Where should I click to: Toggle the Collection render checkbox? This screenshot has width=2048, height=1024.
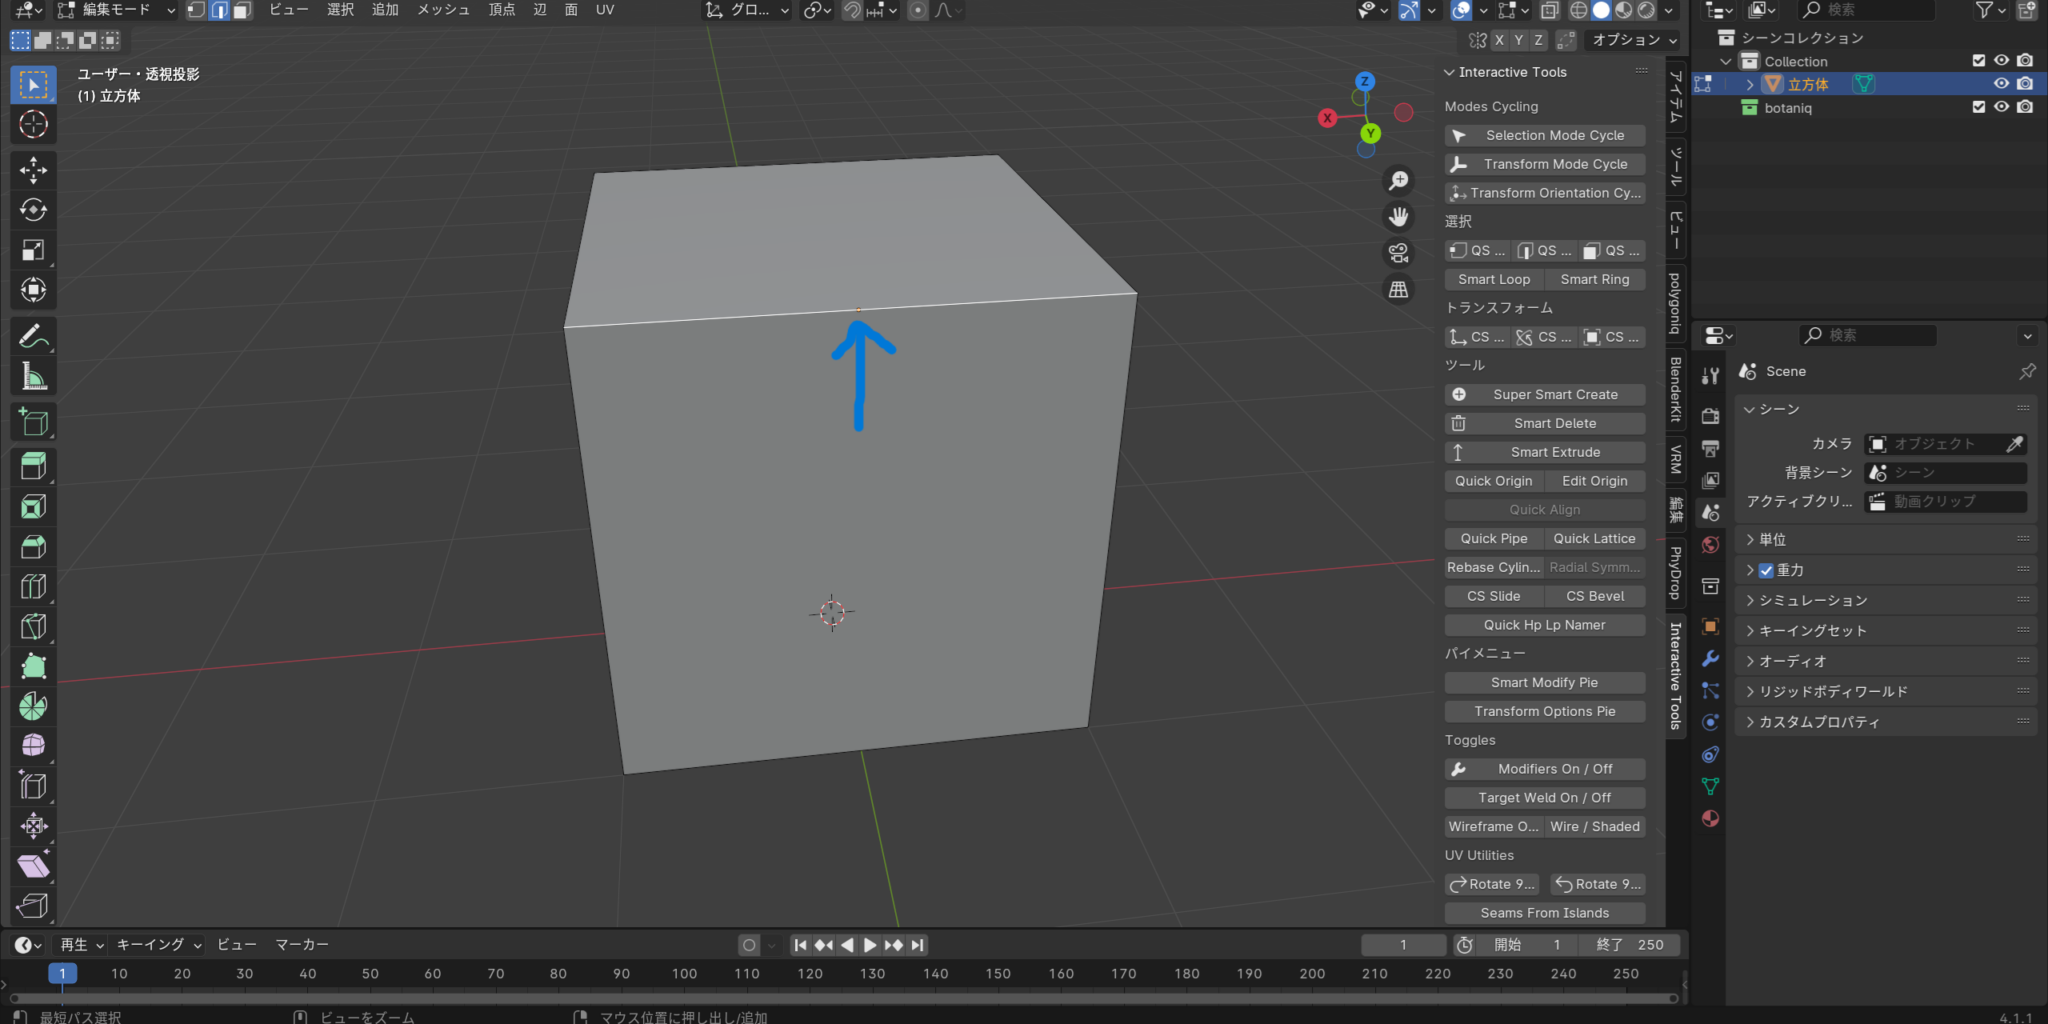(2025, 60)
